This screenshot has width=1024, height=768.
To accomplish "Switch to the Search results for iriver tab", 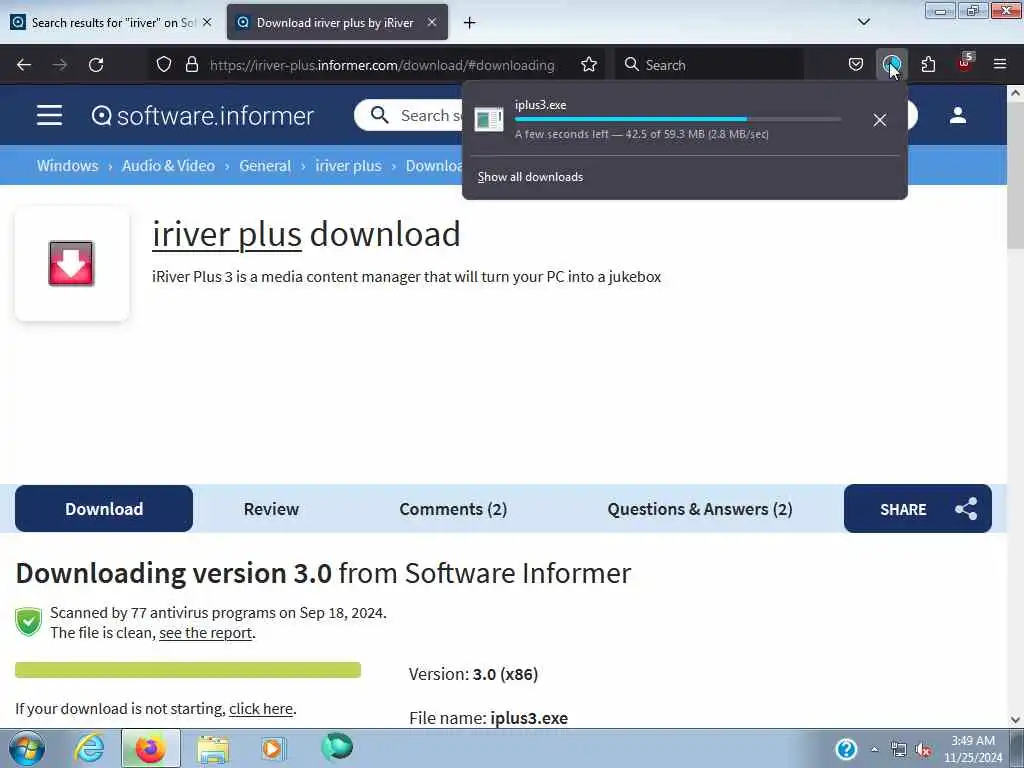I will [112, 23].
